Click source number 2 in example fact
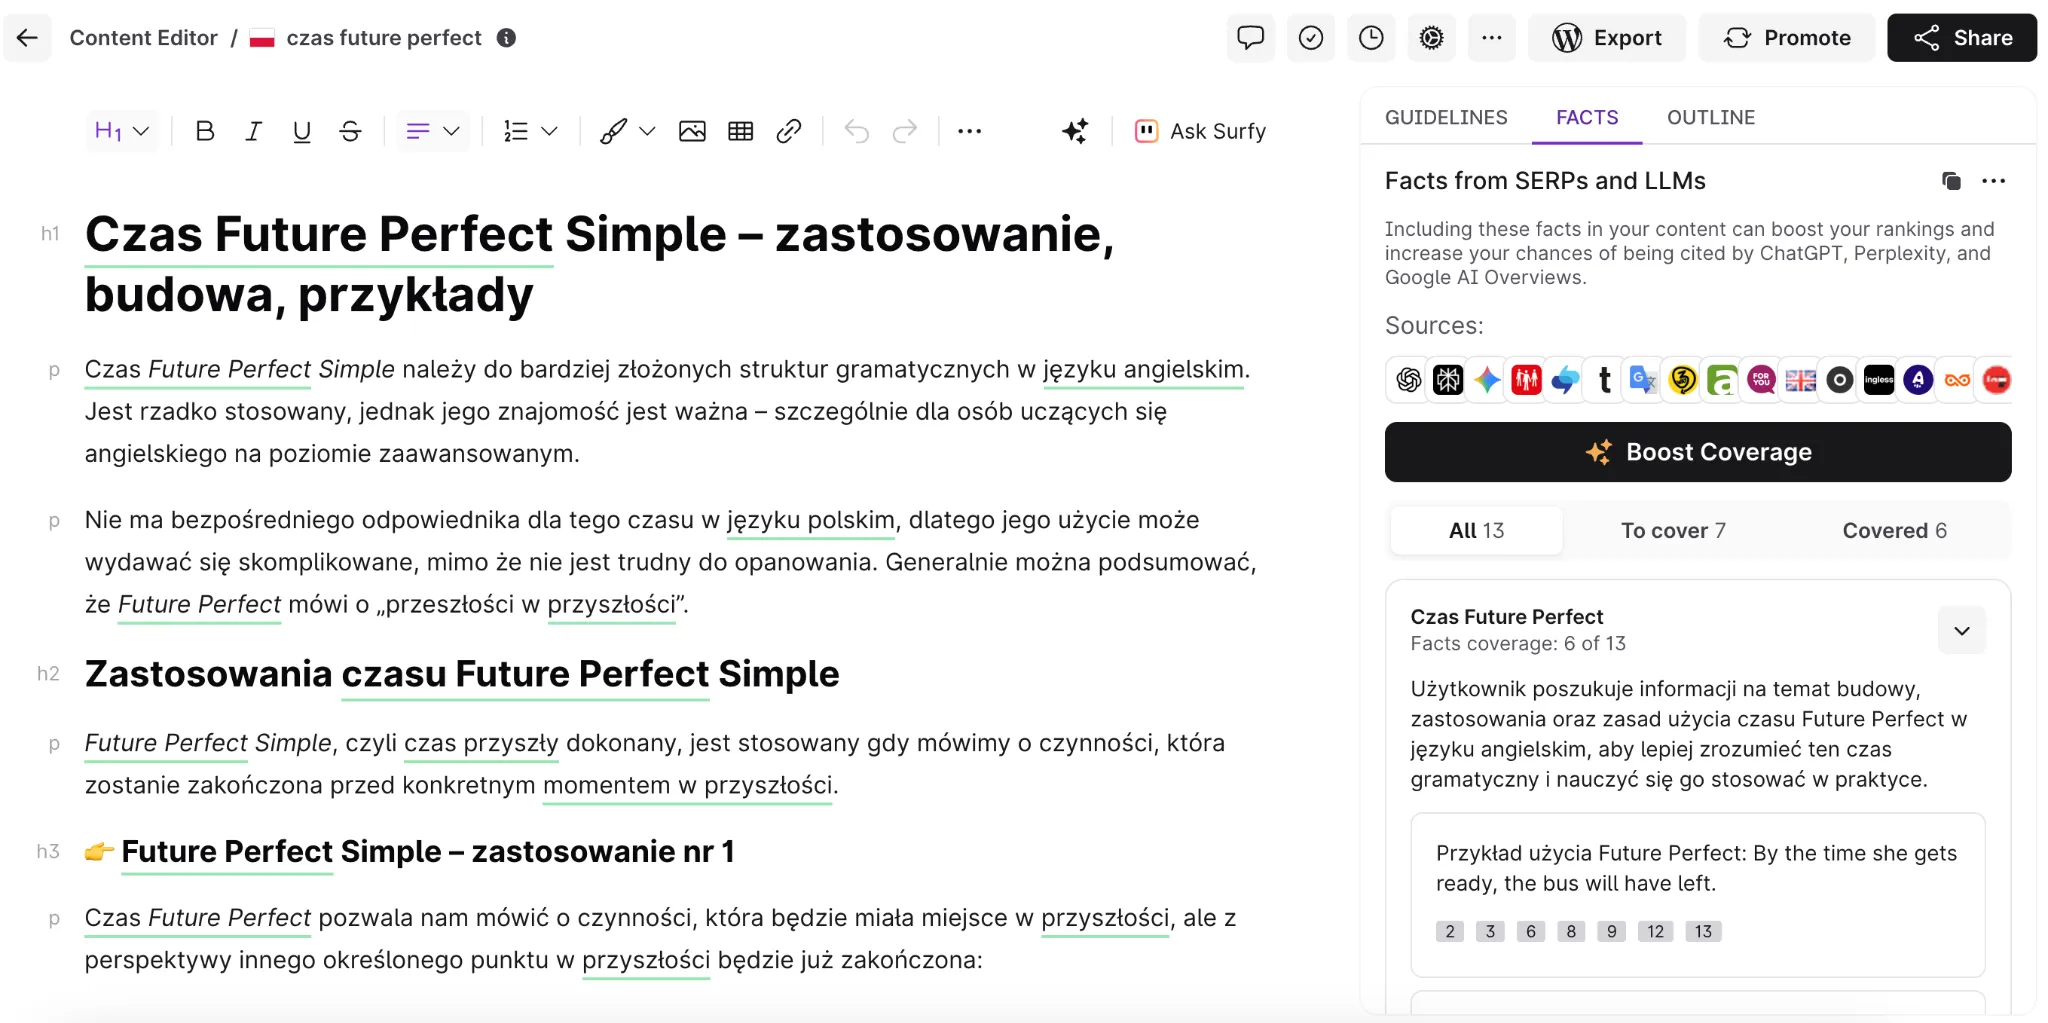 click(1450, 932)
